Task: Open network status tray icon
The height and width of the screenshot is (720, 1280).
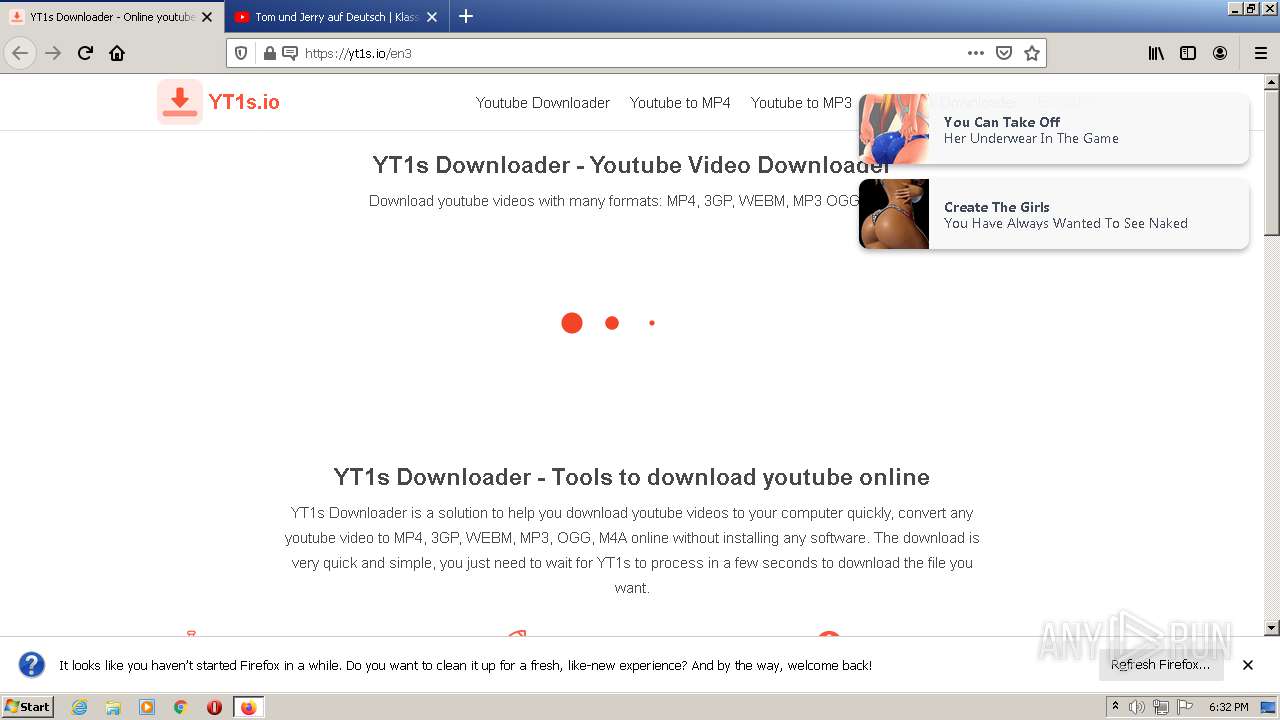Action: (x=1161, y=707)
